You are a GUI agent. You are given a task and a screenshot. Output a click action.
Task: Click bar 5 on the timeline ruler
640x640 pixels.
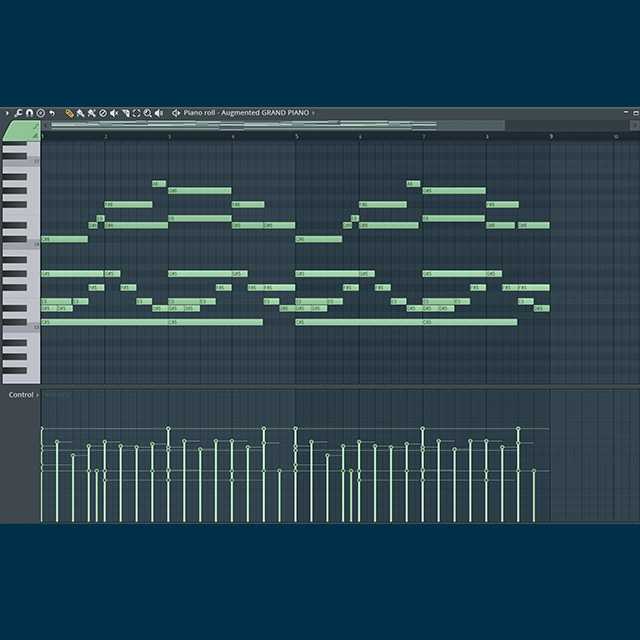pos(296,136)
